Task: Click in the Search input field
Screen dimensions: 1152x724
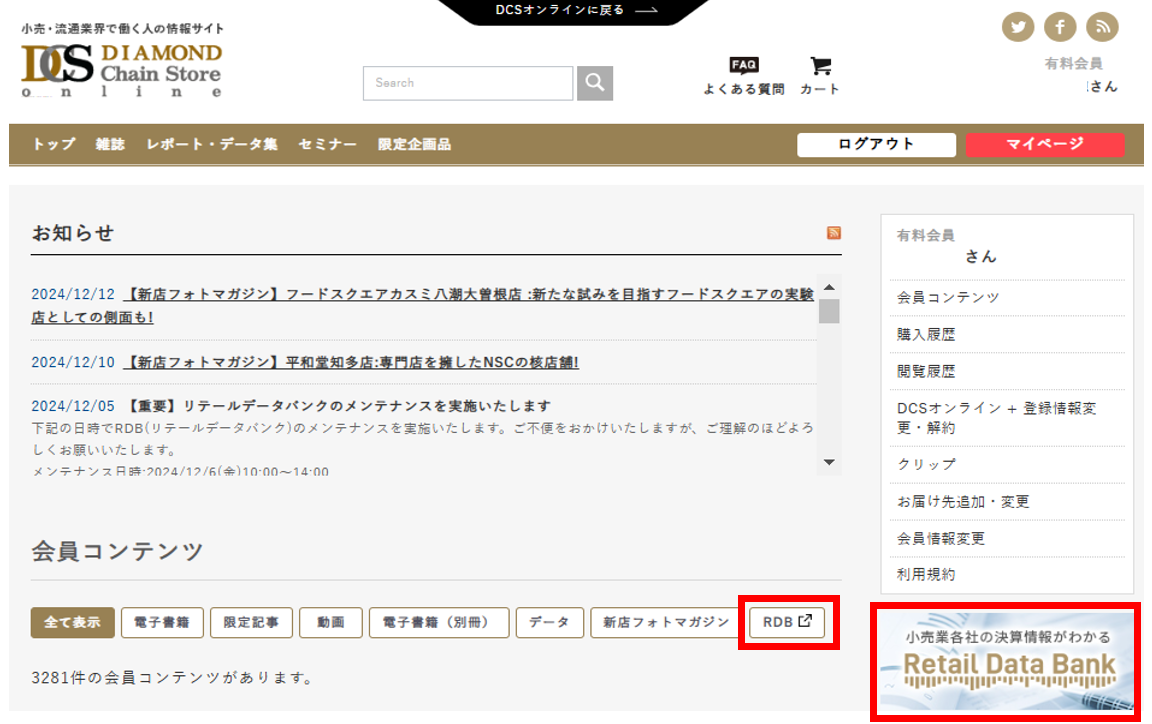Action: tap(468, 83)
